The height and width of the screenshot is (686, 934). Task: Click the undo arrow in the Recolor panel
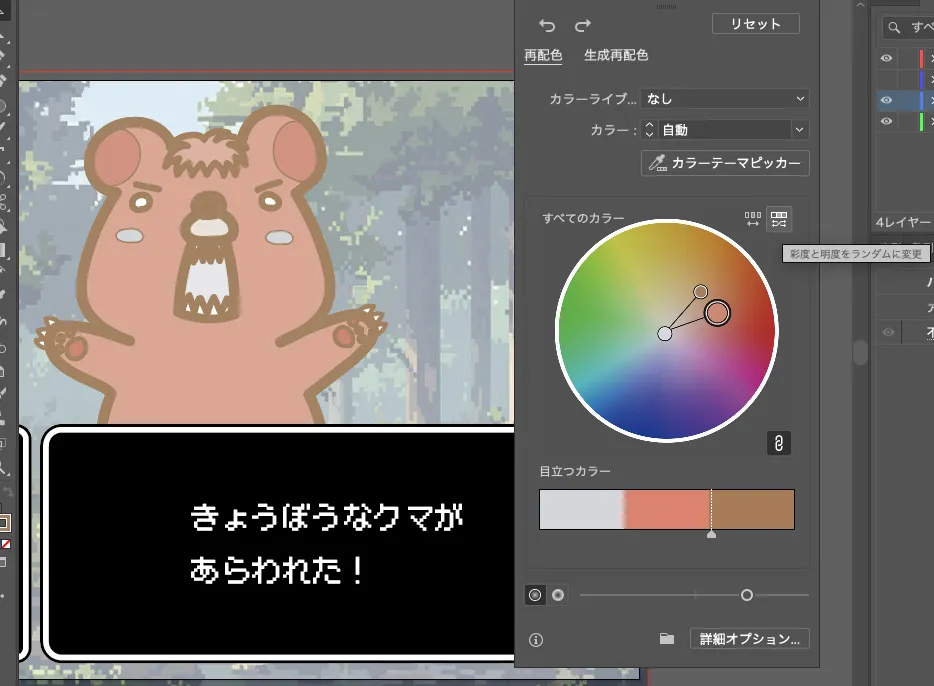[x=548, y=24]
